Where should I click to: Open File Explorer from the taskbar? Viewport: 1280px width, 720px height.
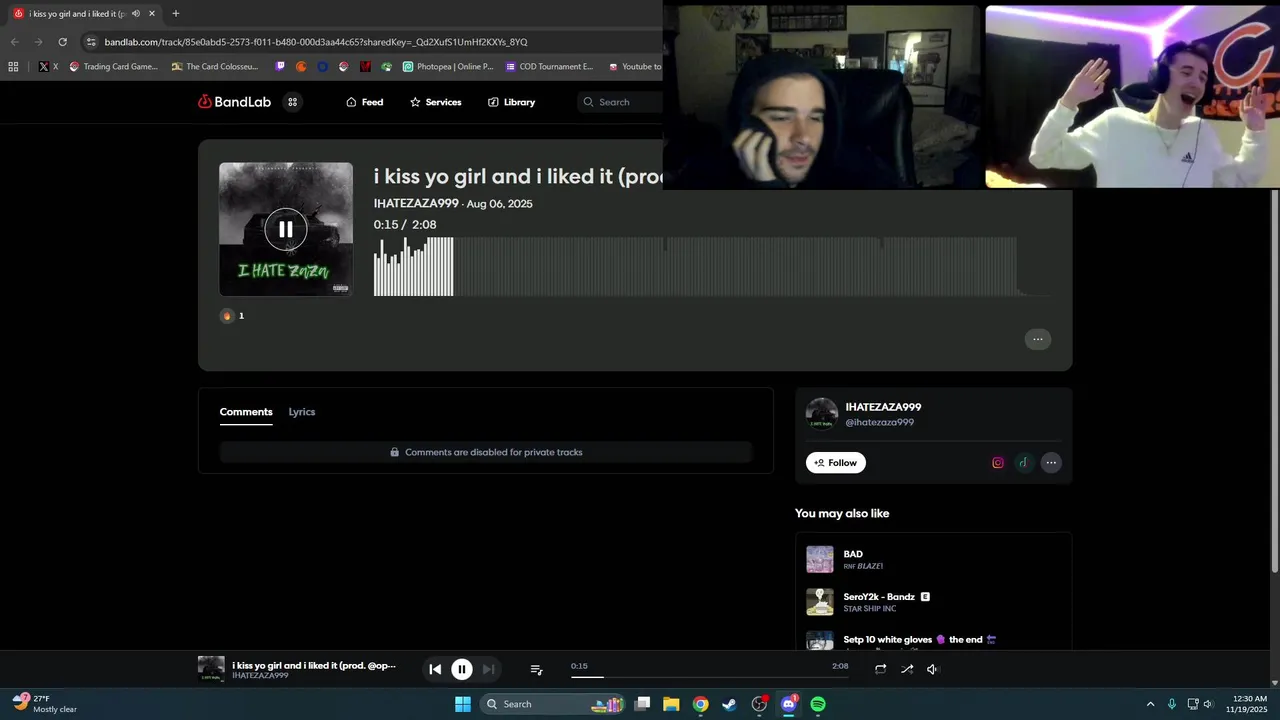[x=671, y=704]
